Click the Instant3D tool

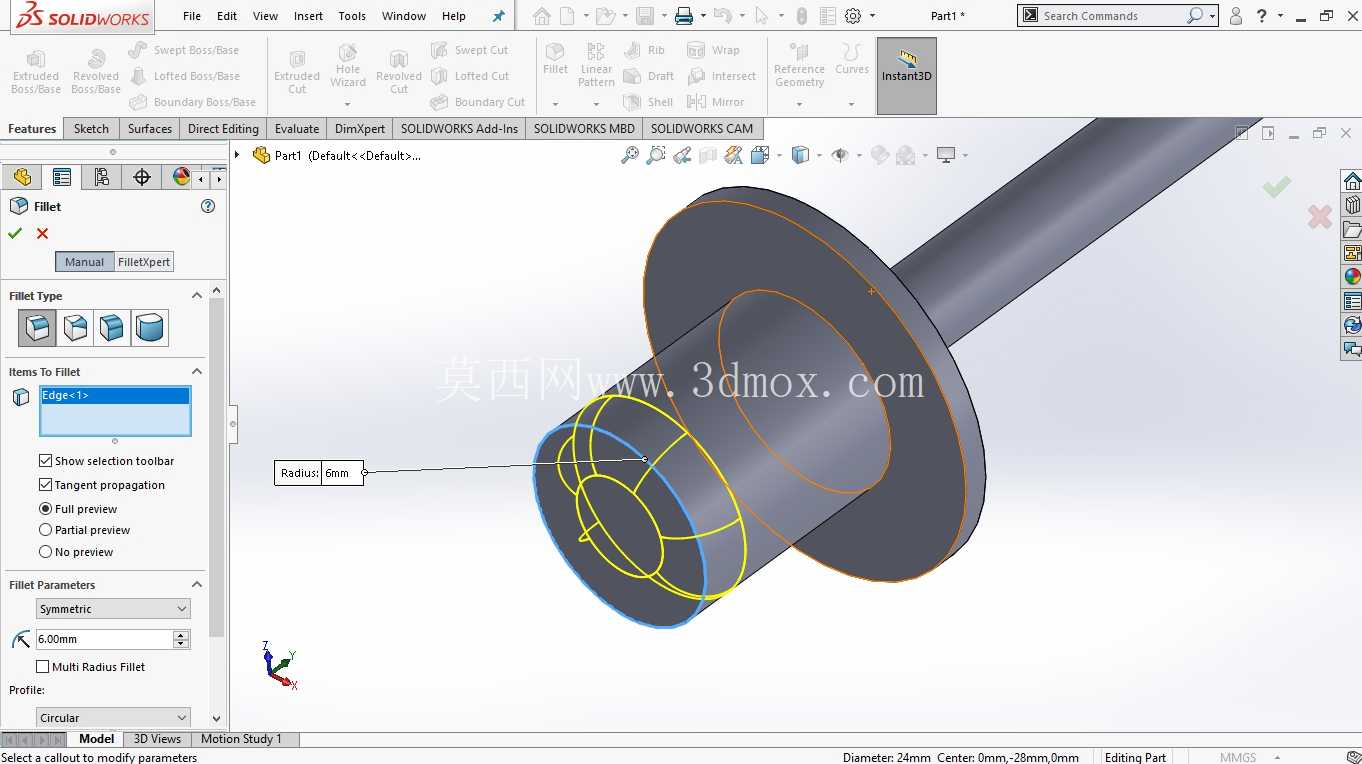(x=907, y=76)
